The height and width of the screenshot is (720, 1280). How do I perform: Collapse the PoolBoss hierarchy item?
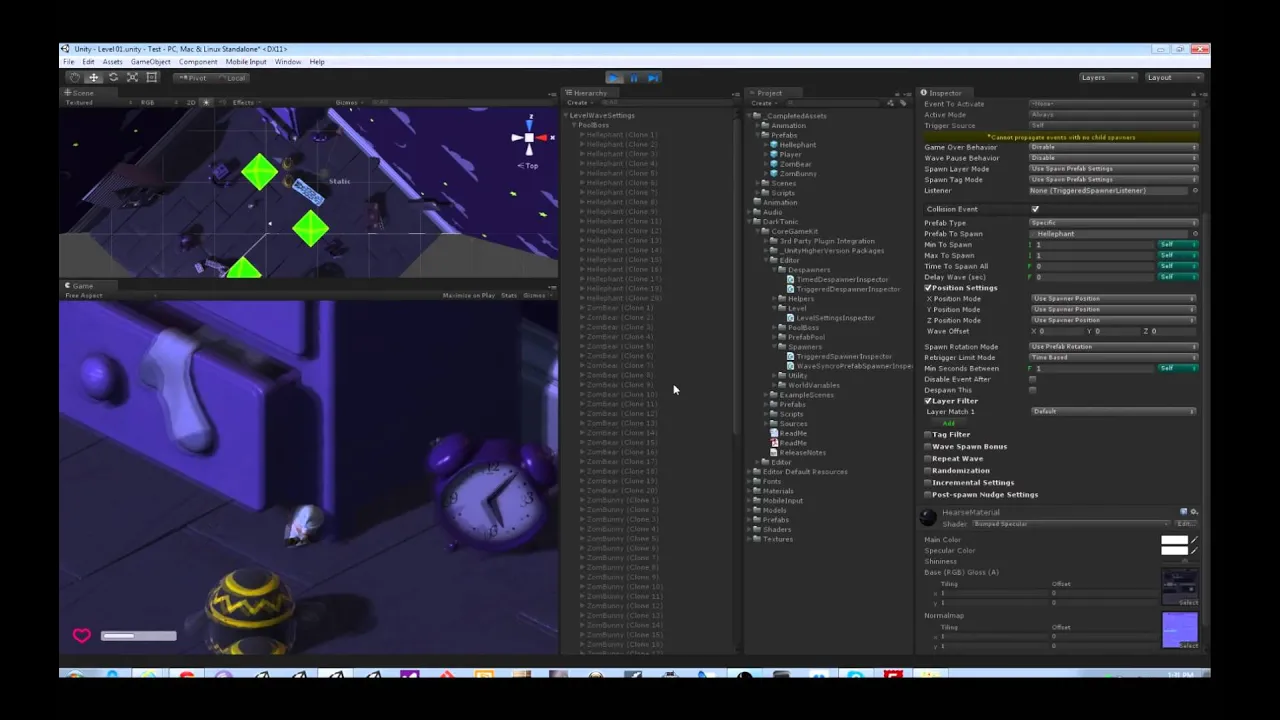pyautogui.click(x=575, y=126)
